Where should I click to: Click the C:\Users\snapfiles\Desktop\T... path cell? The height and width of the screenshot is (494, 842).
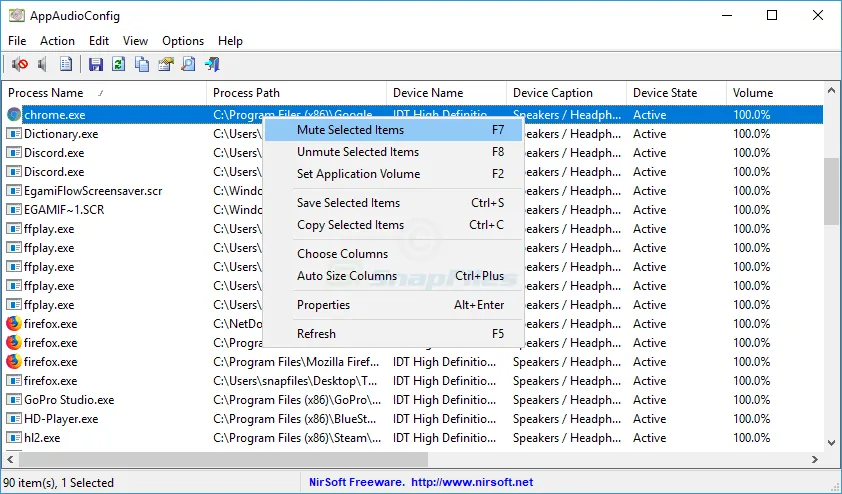295,381
